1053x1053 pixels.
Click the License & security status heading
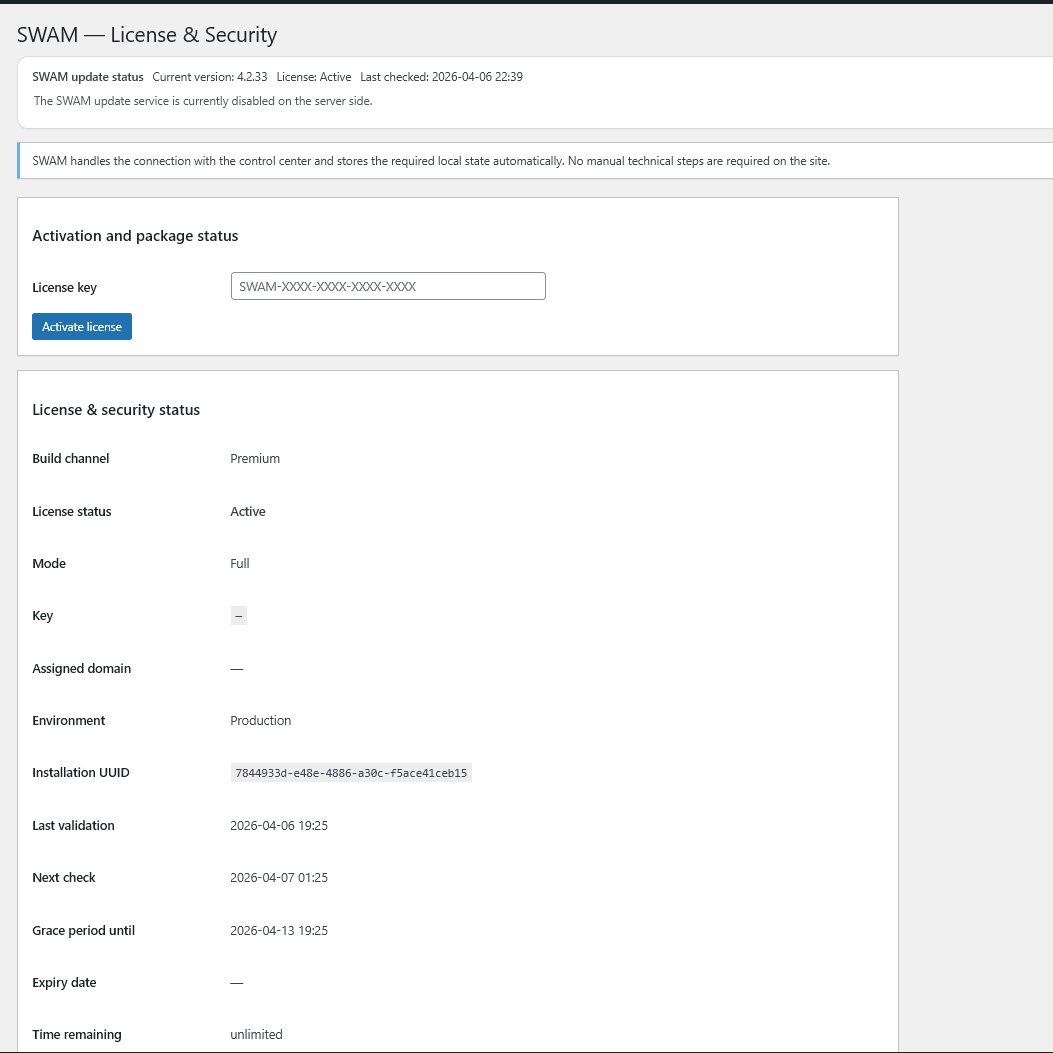coord(116,410)
